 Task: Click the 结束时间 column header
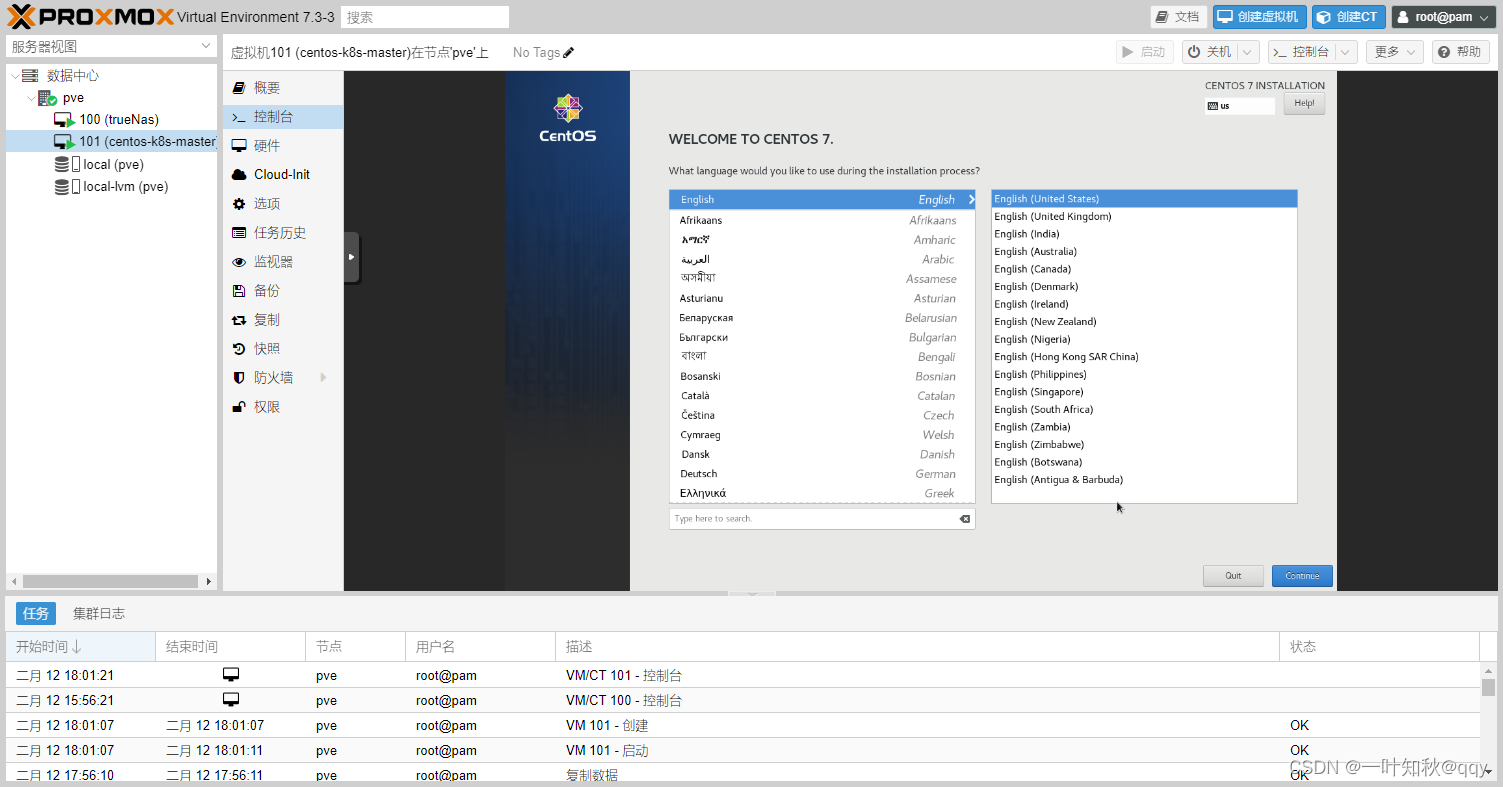(230, 647)
